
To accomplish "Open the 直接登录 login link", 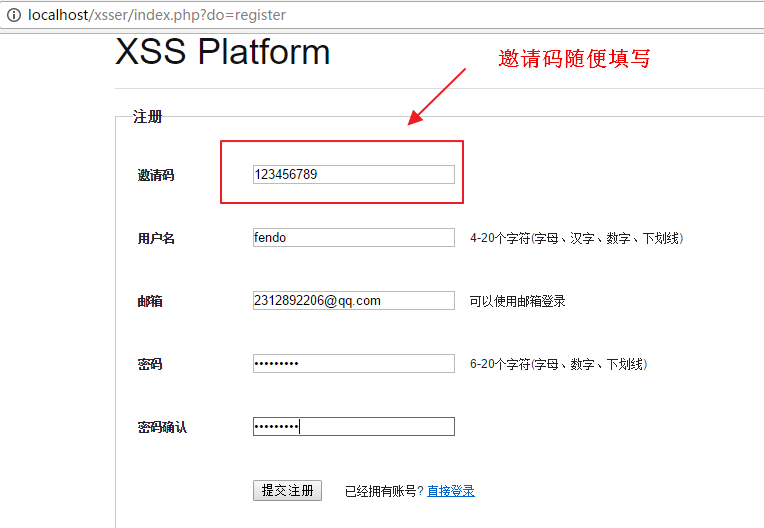I will tap(451, 491).
